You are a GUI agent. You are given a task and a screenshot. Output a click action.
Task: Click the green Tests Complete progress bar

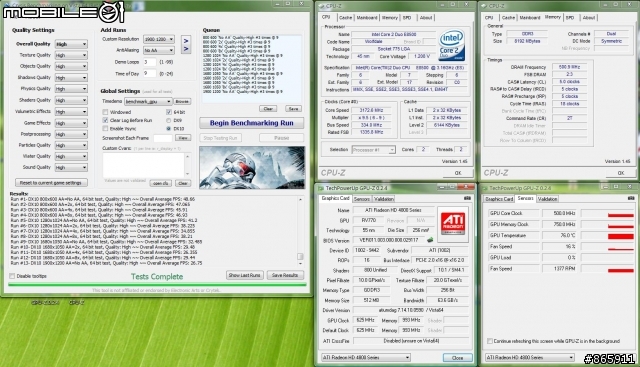point(157,285)
